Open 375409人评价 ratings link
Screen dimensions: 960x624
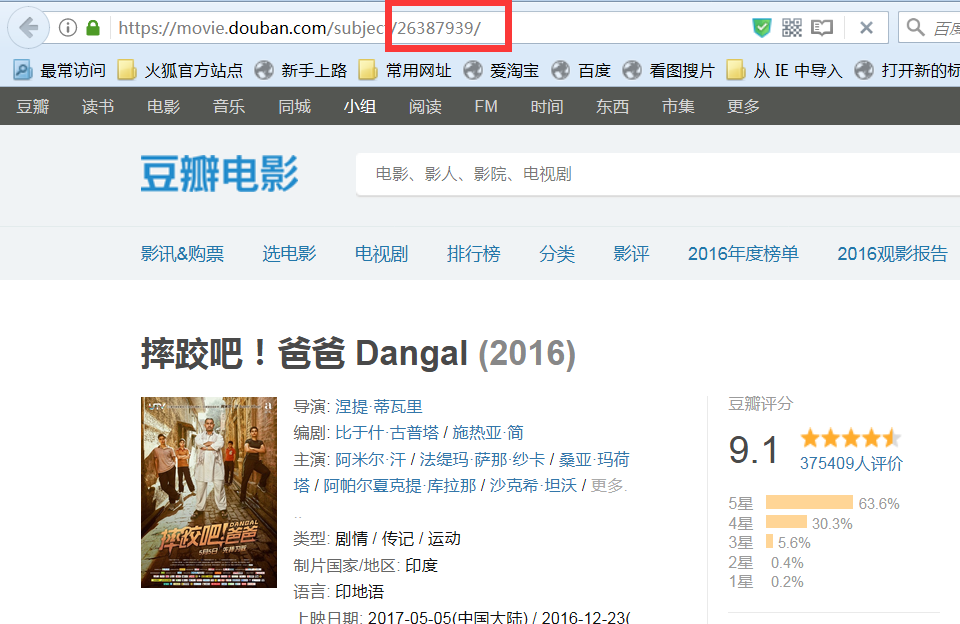(x=851, y=464)
